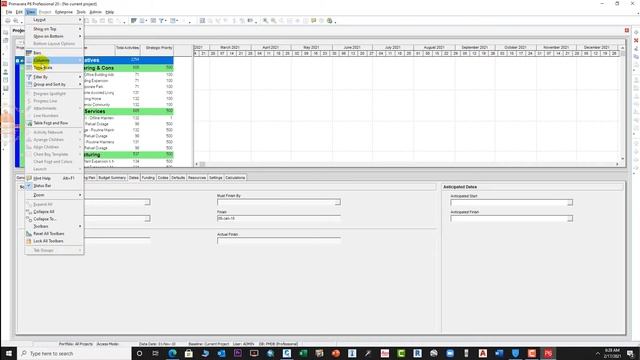Click the Windows Start button
Viewport: 640px width, 360px height.
pos(8,353)
